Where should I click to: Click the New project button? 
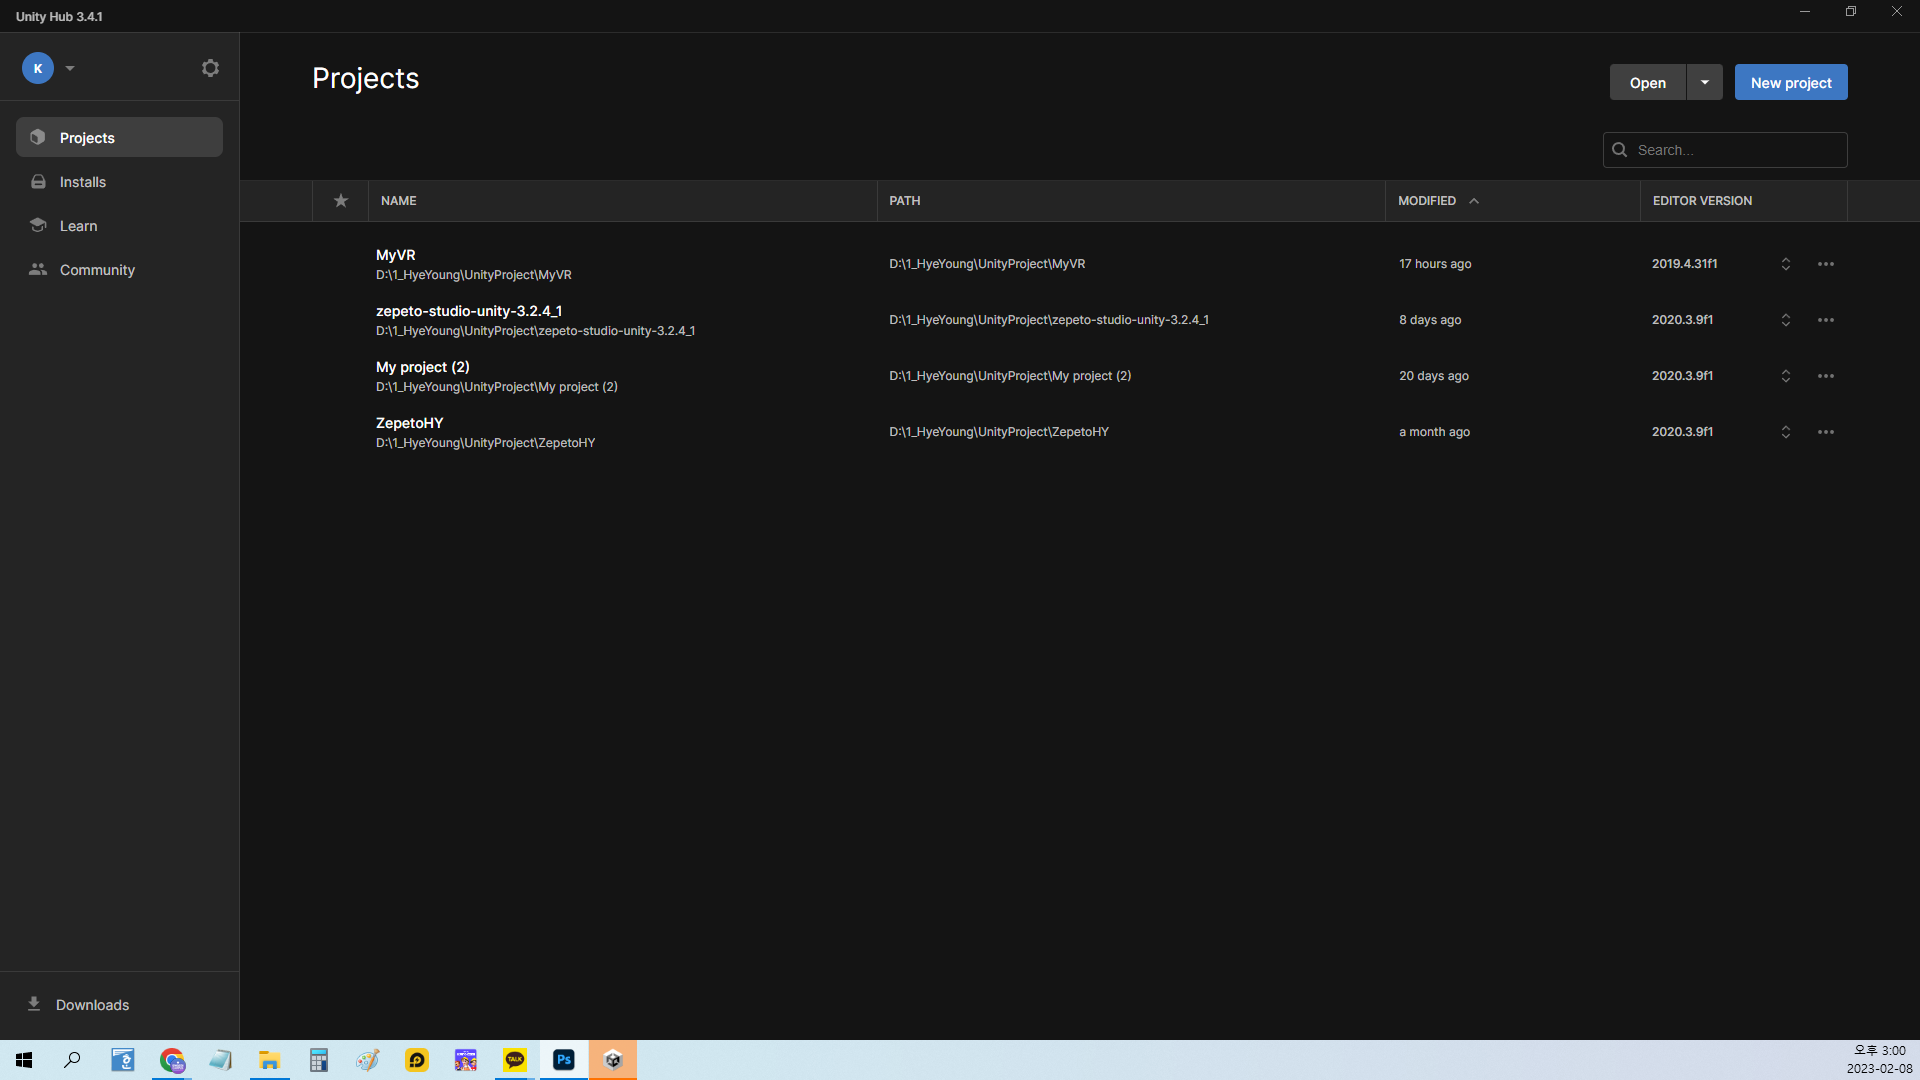1791,83
